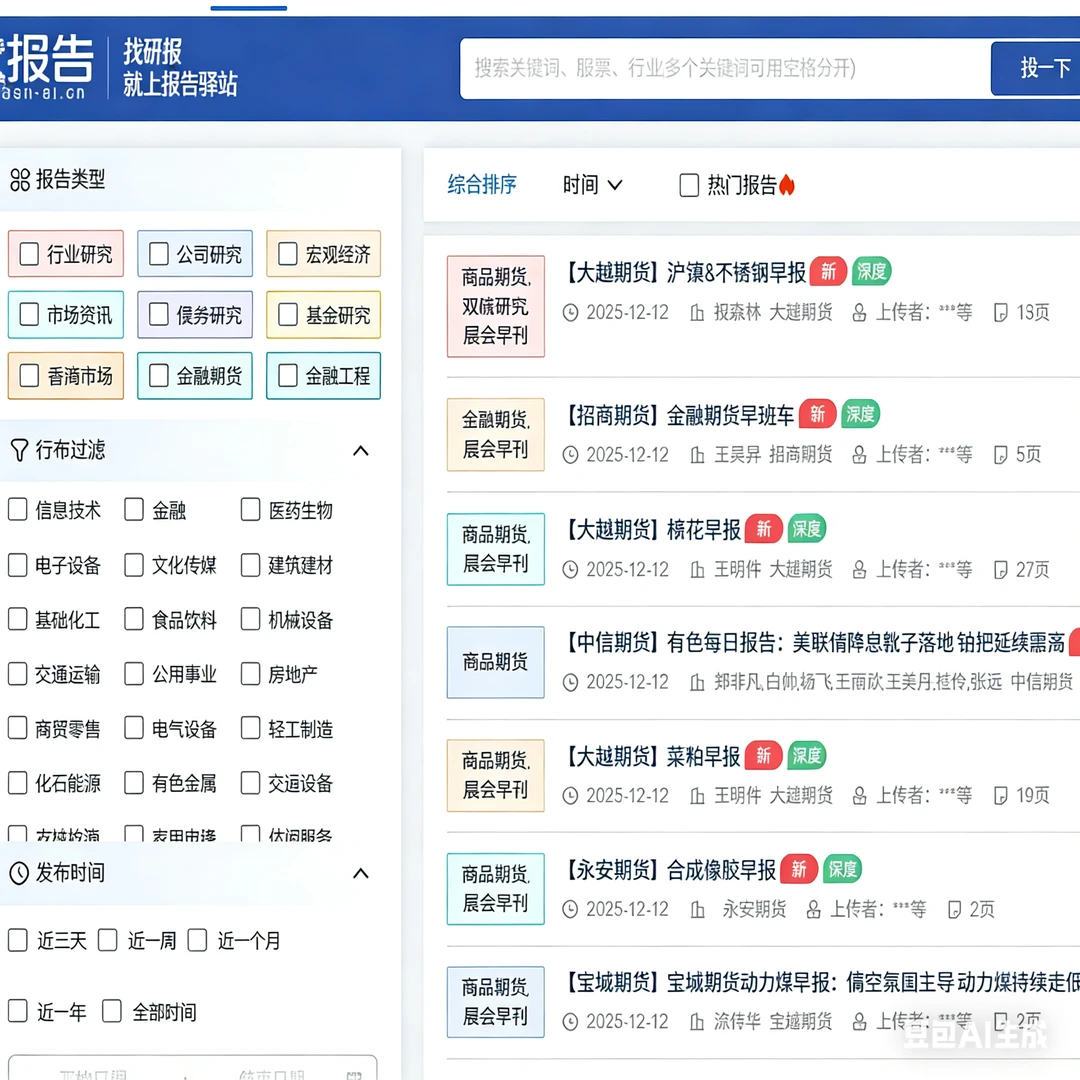Check the 信息技术 industry filter
Screen dimensions: 1080x1080
point(17,510)
